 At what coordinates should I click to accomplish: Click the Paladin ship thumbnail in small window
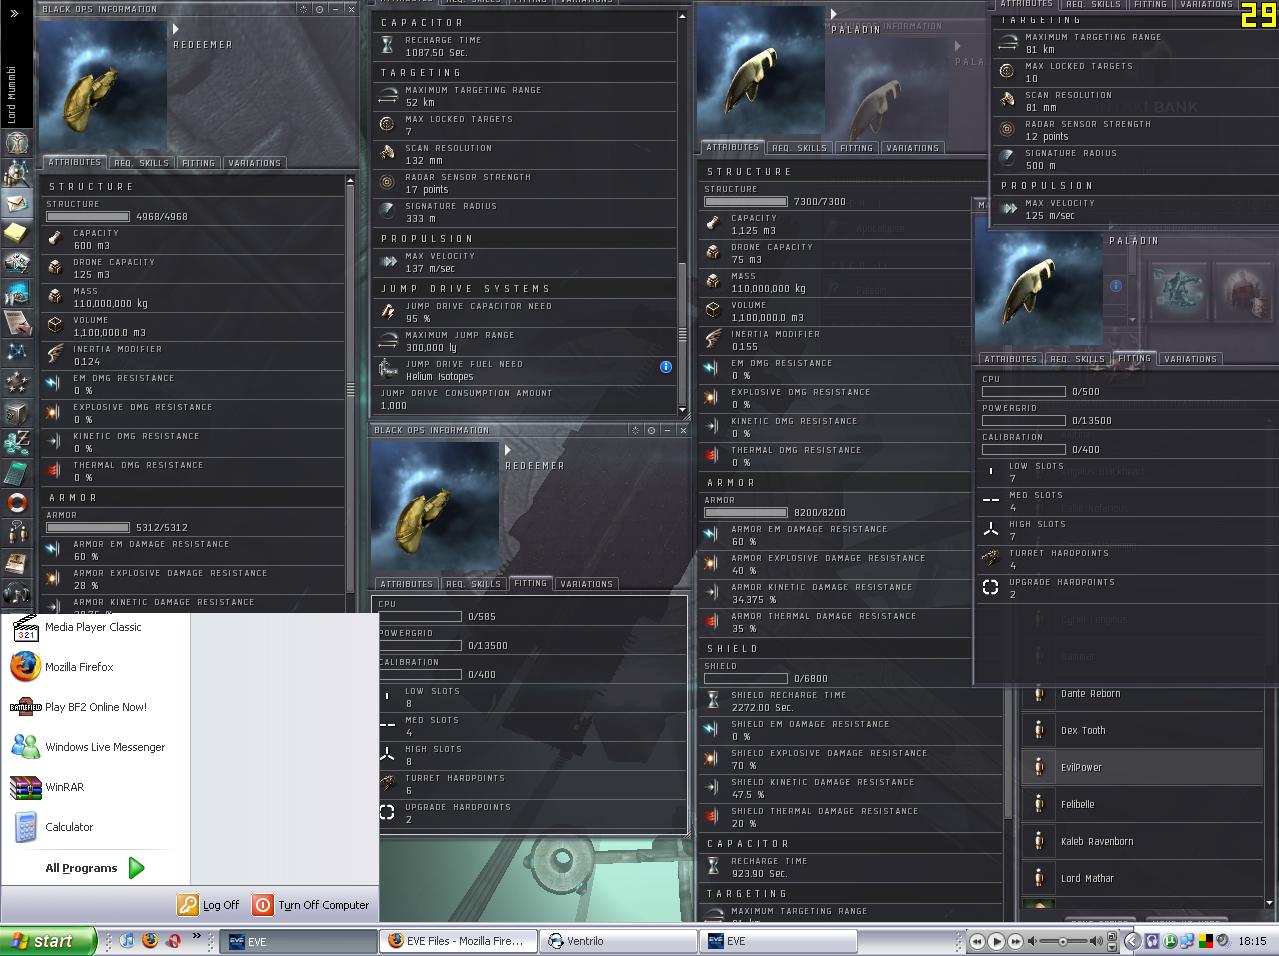(x=1039, y=281)
